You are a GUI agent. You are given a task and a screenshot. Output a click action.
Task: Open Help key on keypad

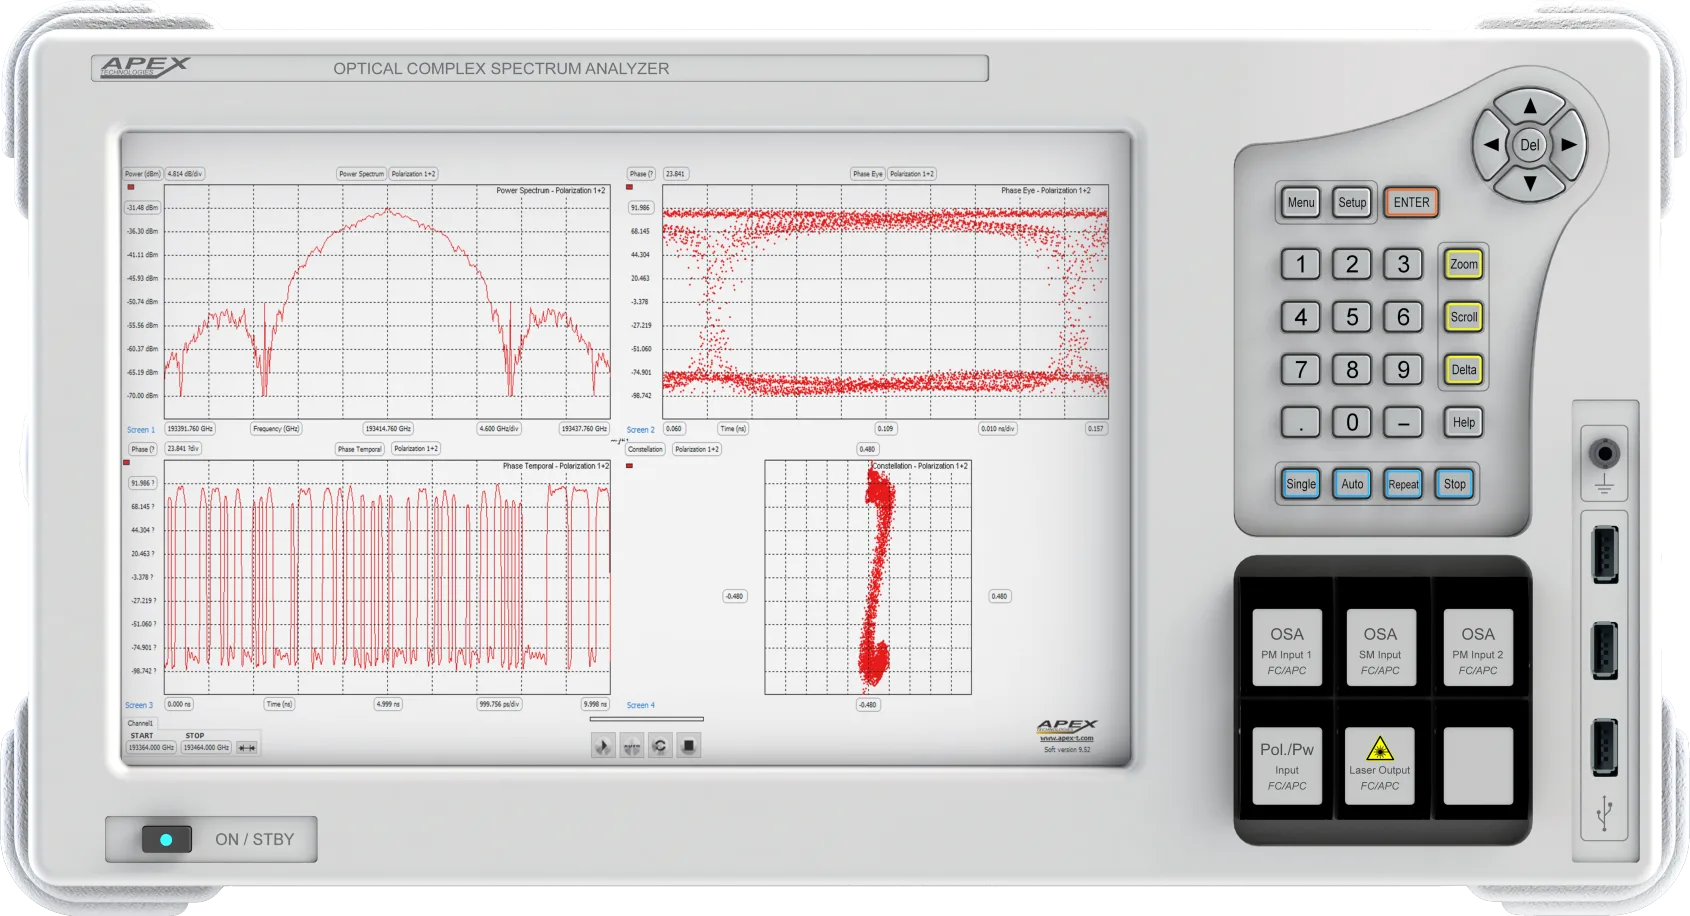click(x=1464, y=423)
